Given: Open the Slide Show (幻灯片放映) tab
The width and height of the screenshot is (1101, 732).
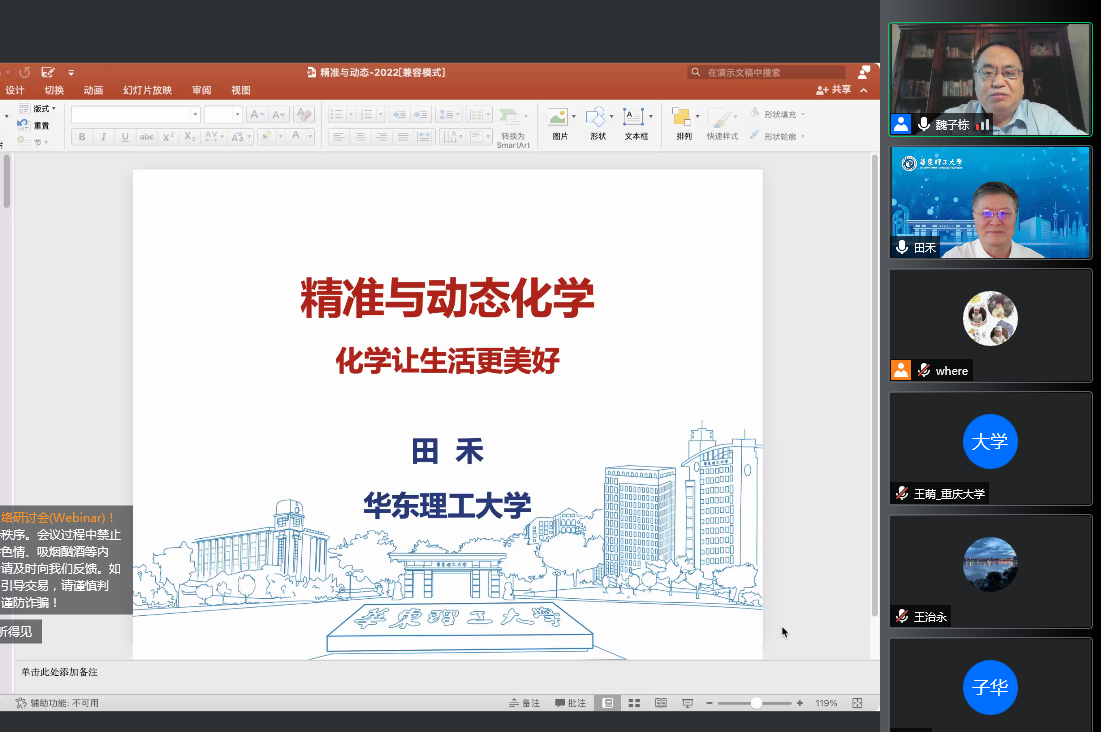Looking at the screenshot, I should [147, 90].
